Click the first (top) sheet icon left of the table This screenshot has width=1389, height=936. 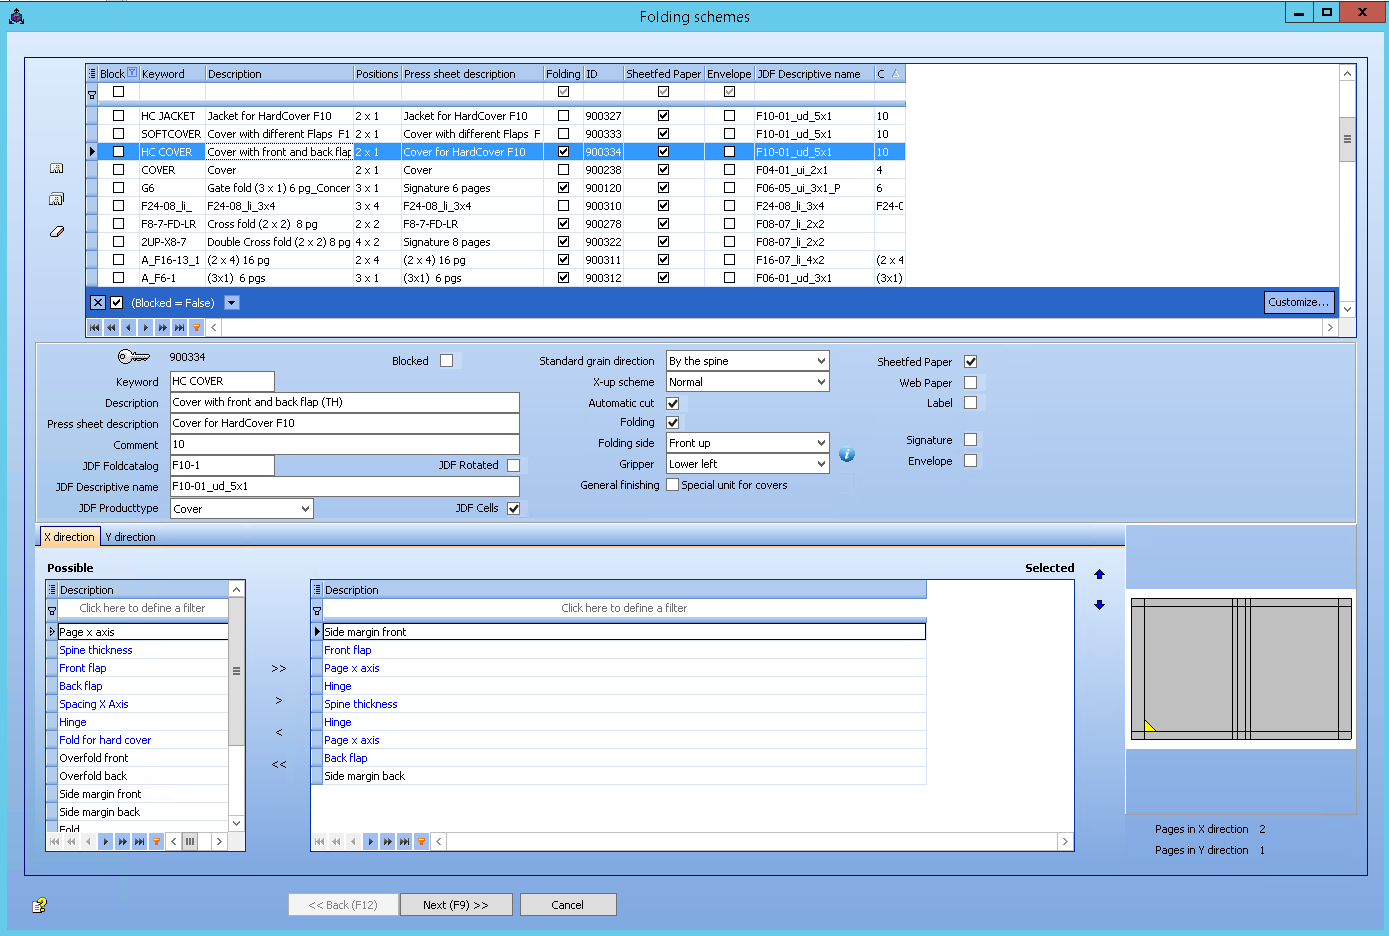point(57,168)
